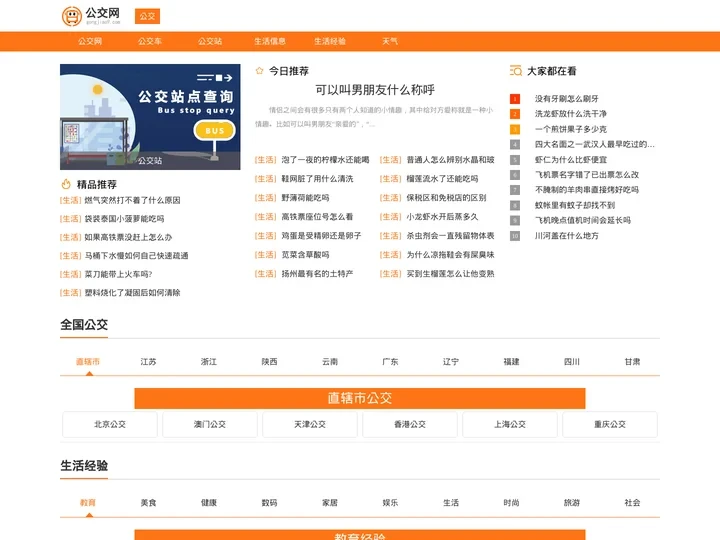Open article 泡了一夜的柠檬水还能喝

click(325, 160)
